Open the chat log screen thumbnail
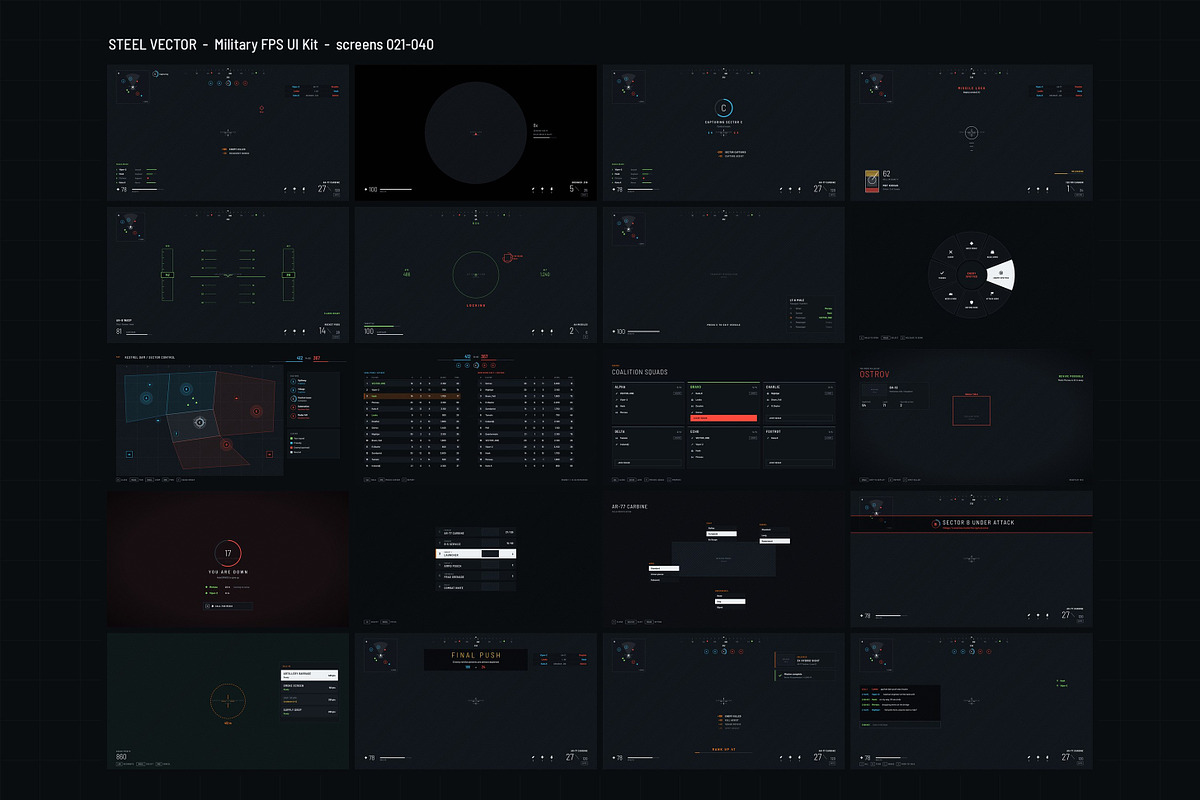The image size is (1200, 800). coord(970,701)
